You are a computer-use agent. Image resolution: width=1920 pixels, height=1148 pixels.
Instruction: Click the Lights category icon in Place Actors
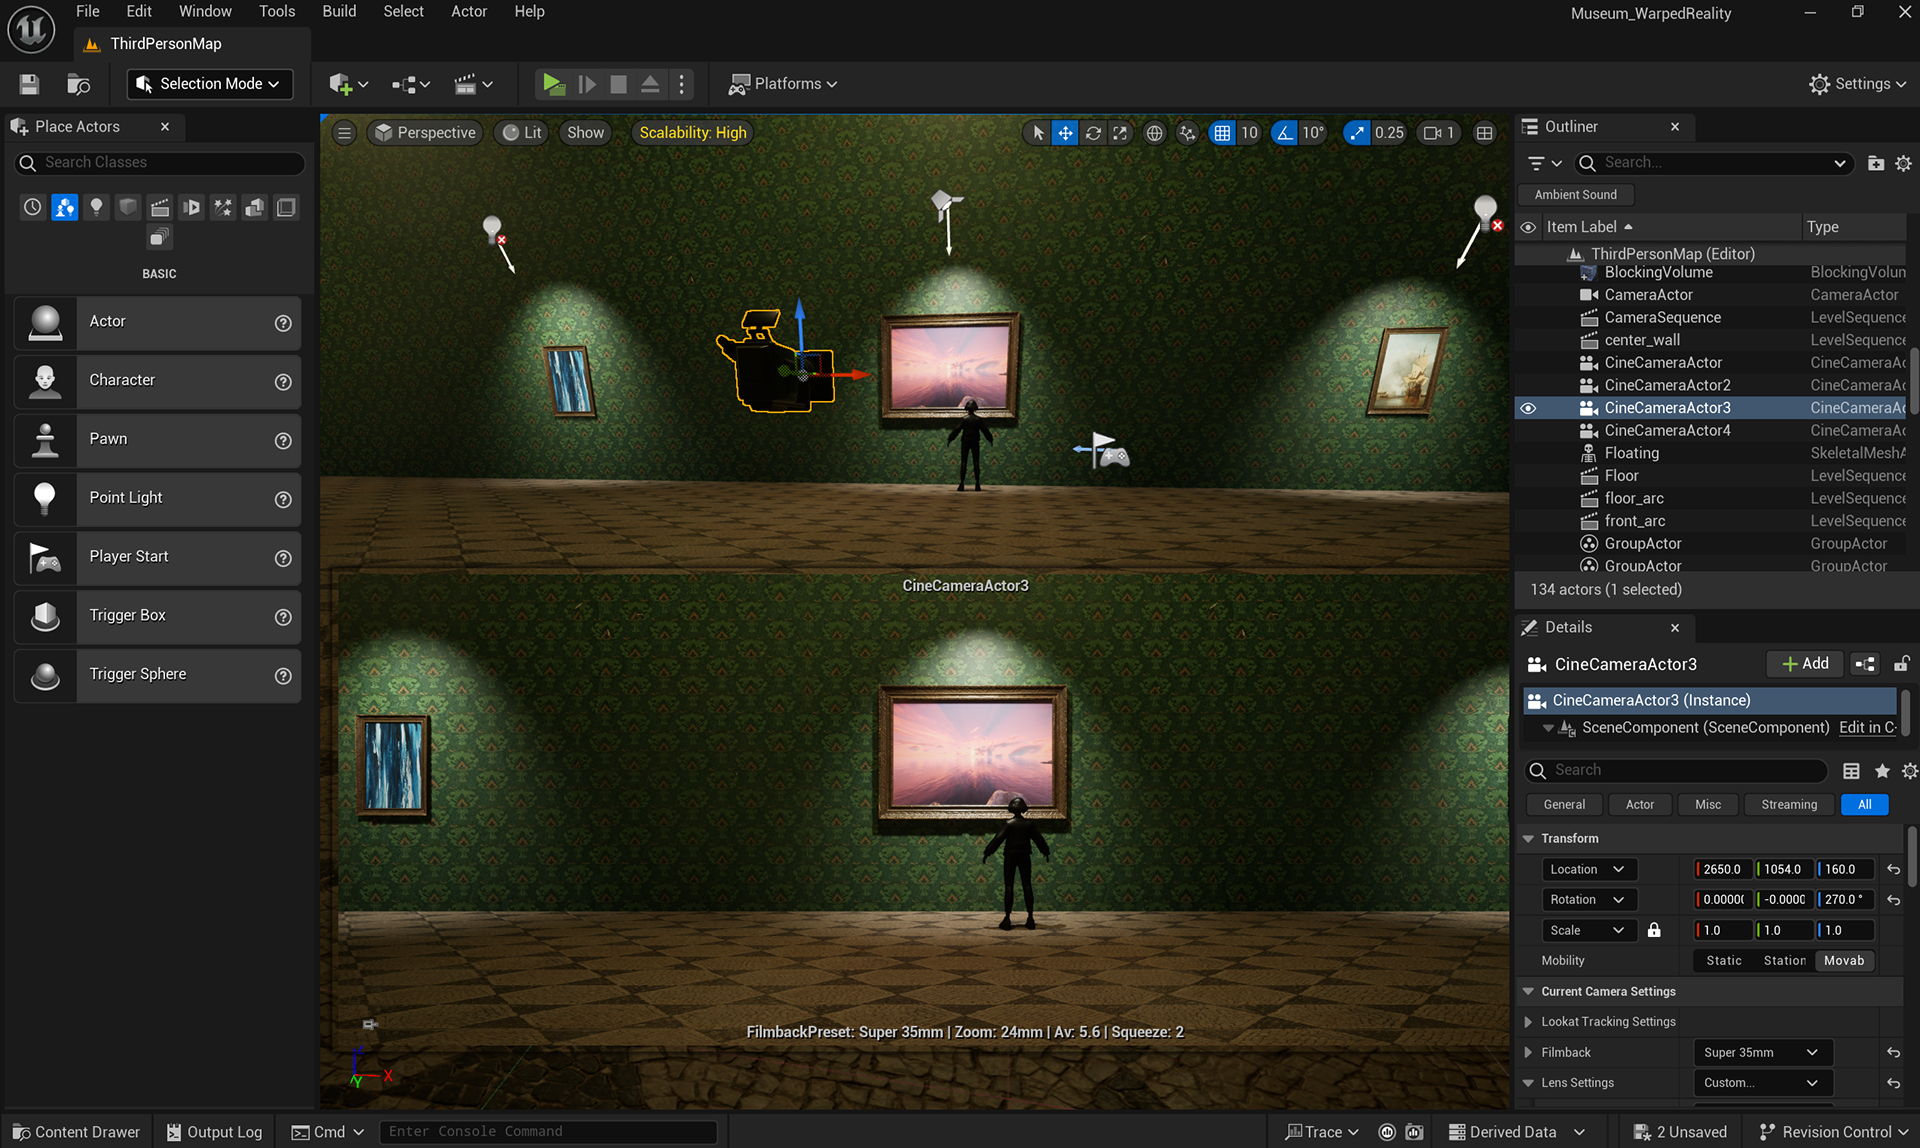pos(96,207)
